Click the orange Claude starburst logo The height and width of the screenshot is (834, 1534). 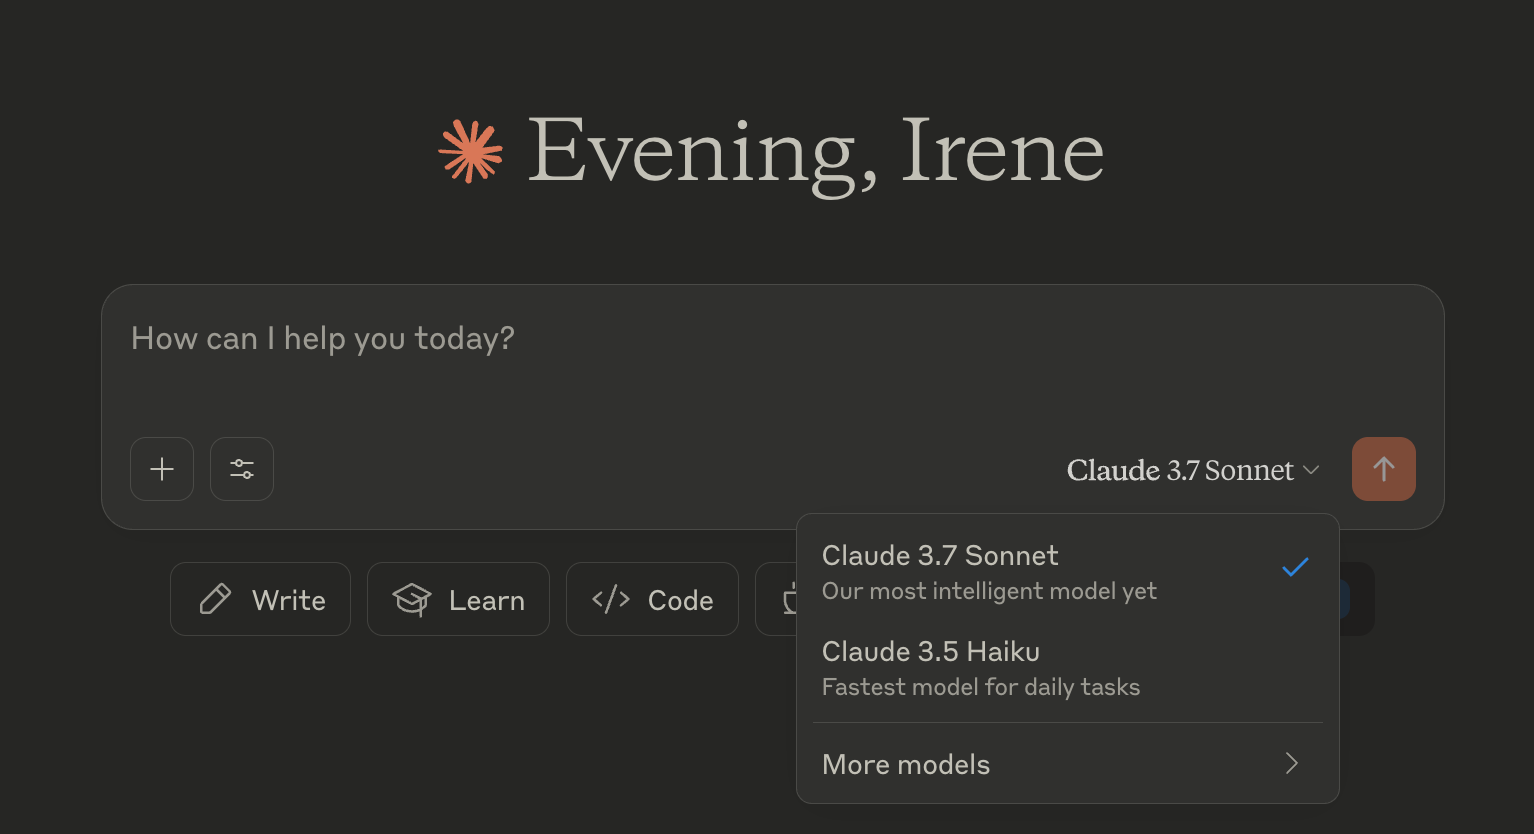[471, 152]
